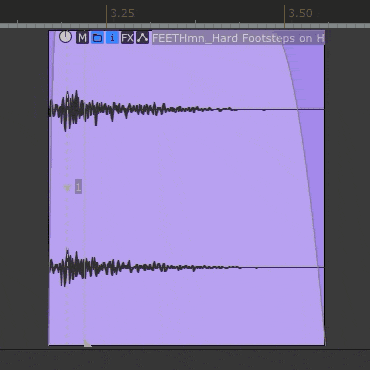The height and width of the screenshot is (370, 370).
Task: Mute the clip with the M button
Action: (x=82, y=38)
